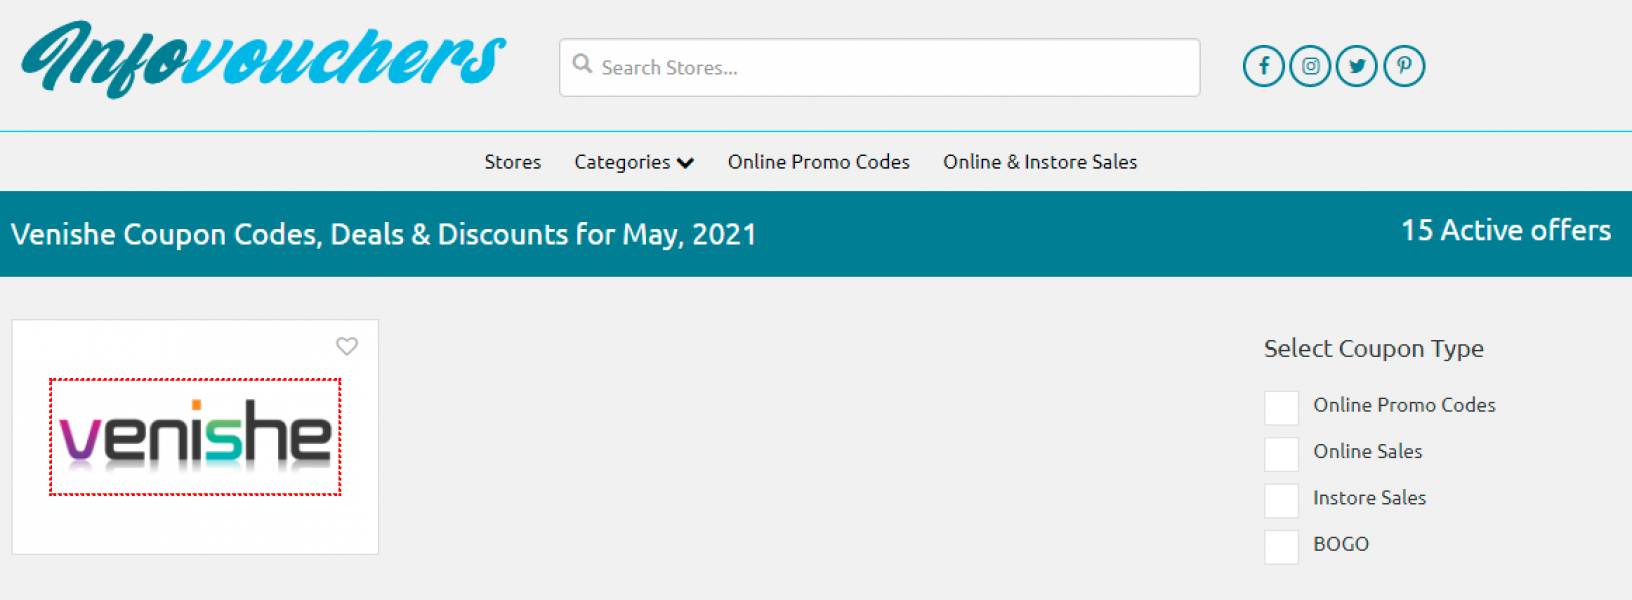Open the Twitter social icon

[x=1357, y=66]
